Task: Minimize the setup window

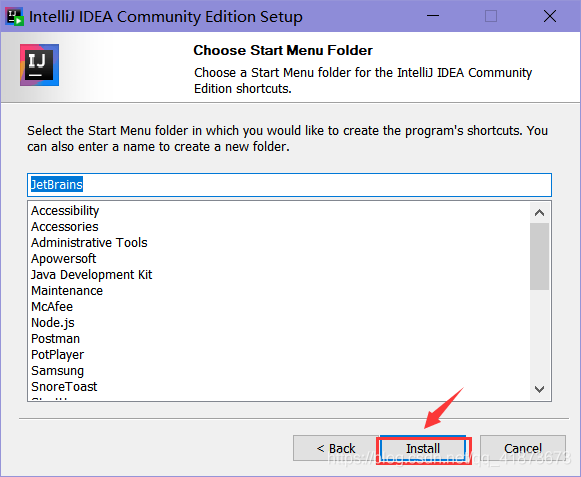Action: (x=433, y=16)
